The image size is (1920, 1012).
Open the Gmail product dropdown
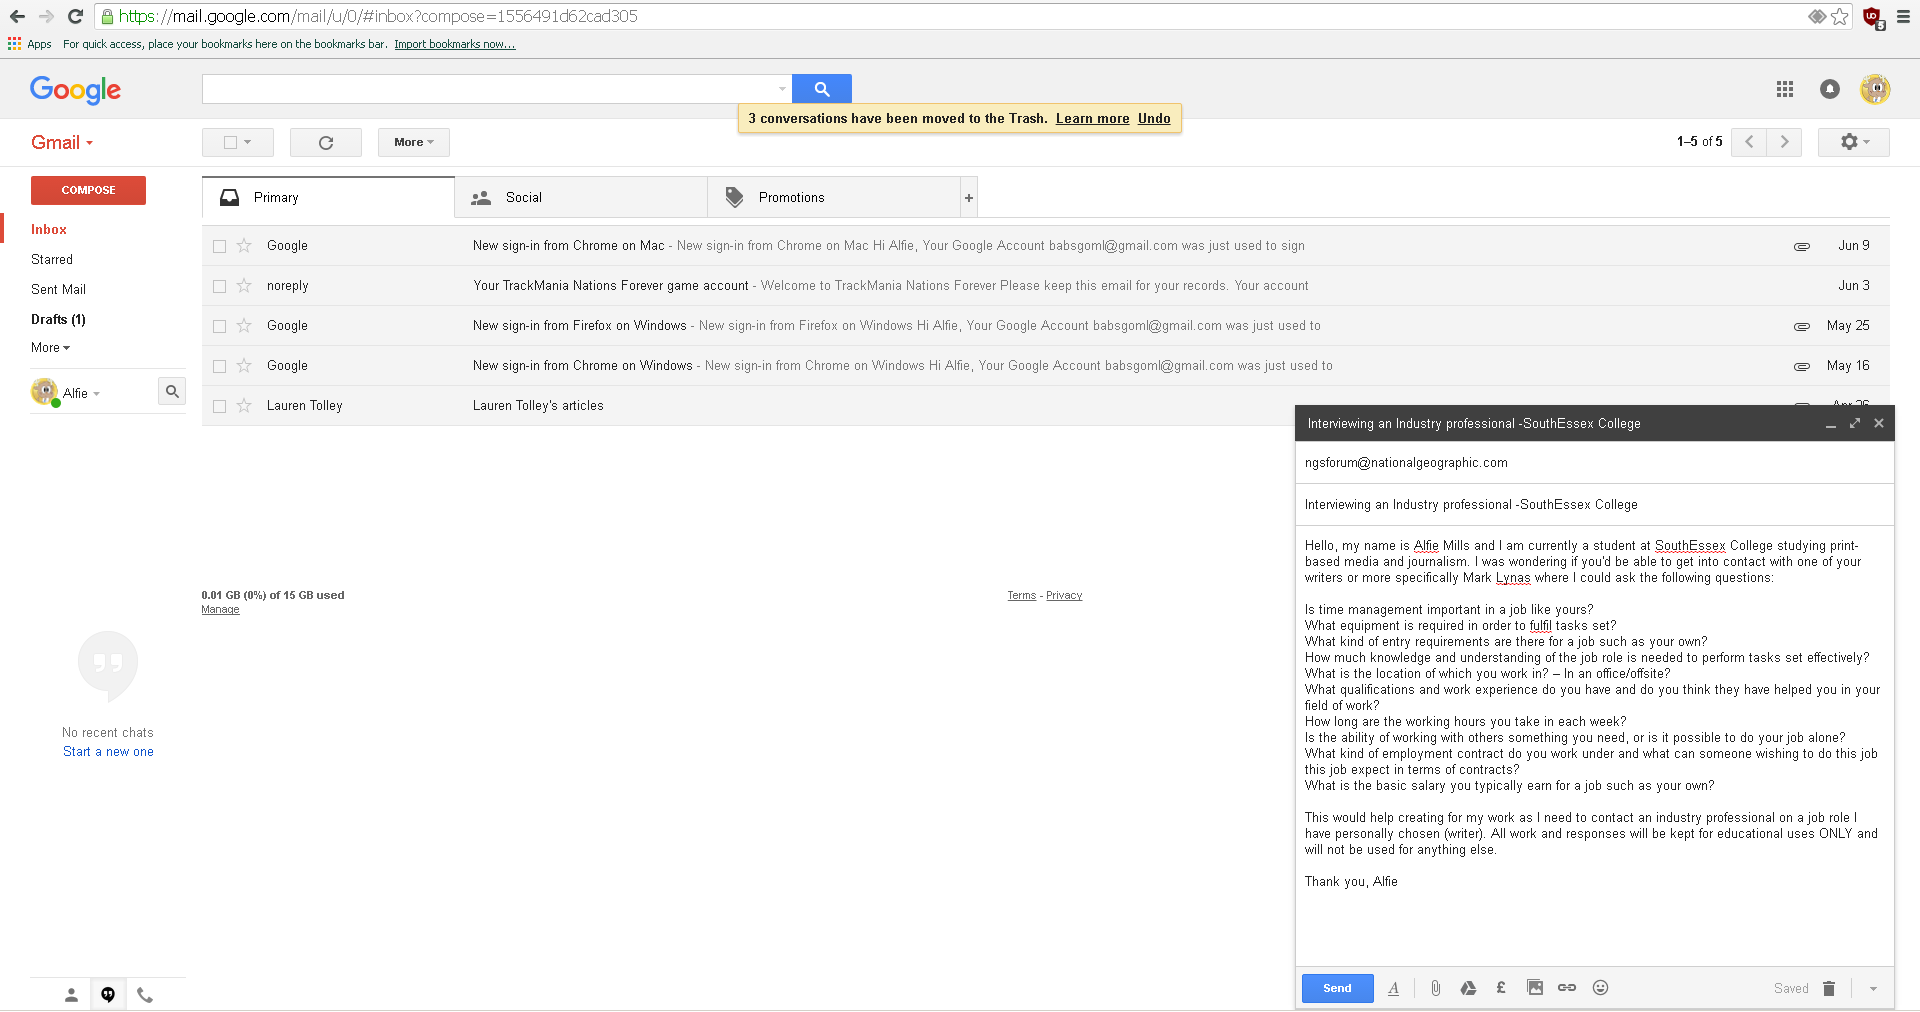(x=62, y=142)
